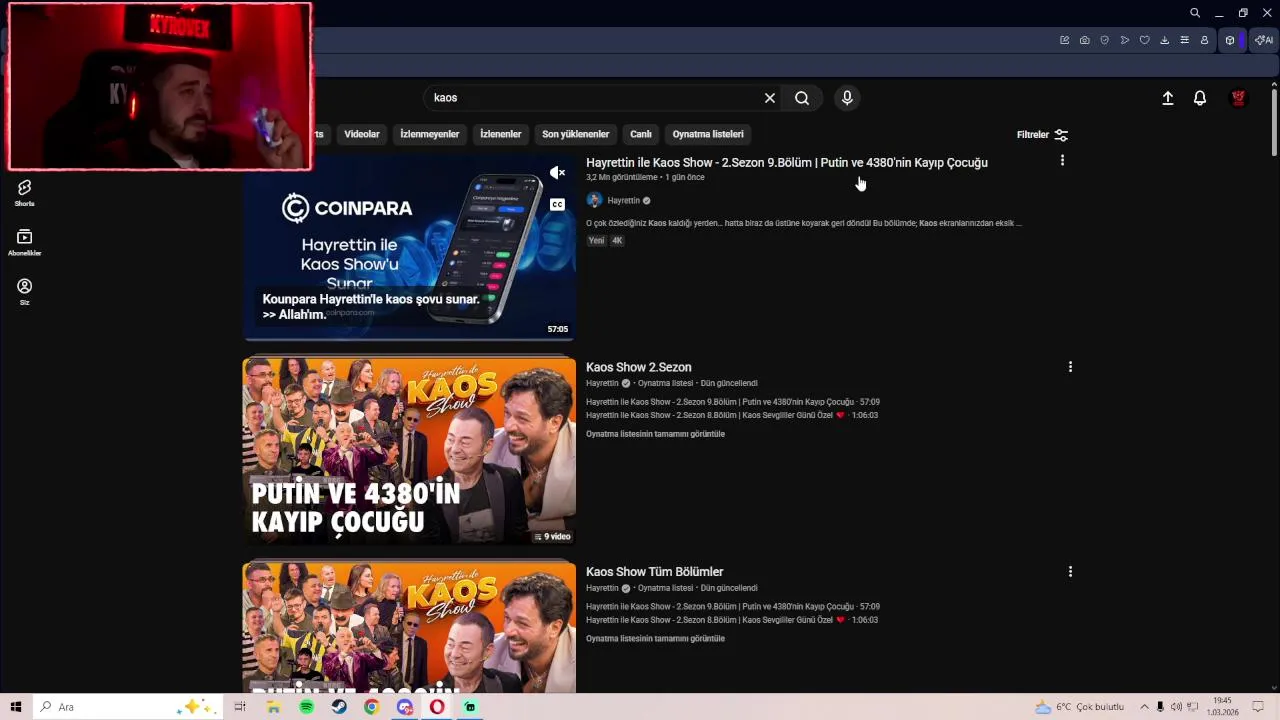Open the Kaos Show 2.Sezon playlist title
The height and width of the screenshot is (720, 1280).
click(639, 367)
